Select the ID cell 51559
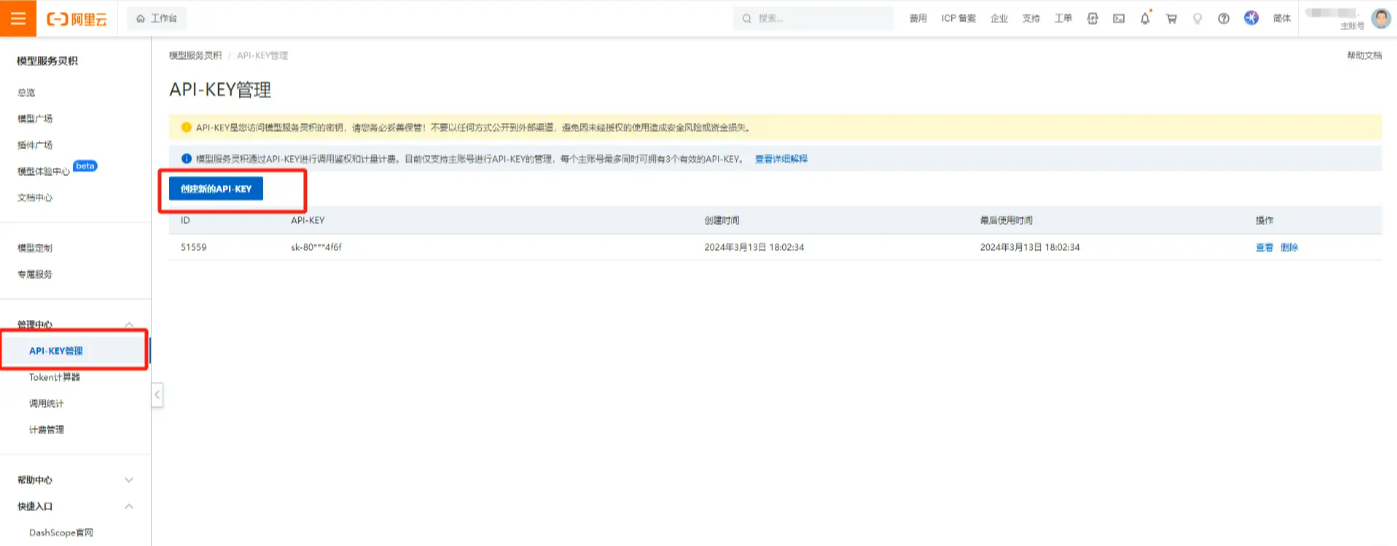Image resolution: width=1397 pixels, height=546 pixels. [x=194, y=247]
